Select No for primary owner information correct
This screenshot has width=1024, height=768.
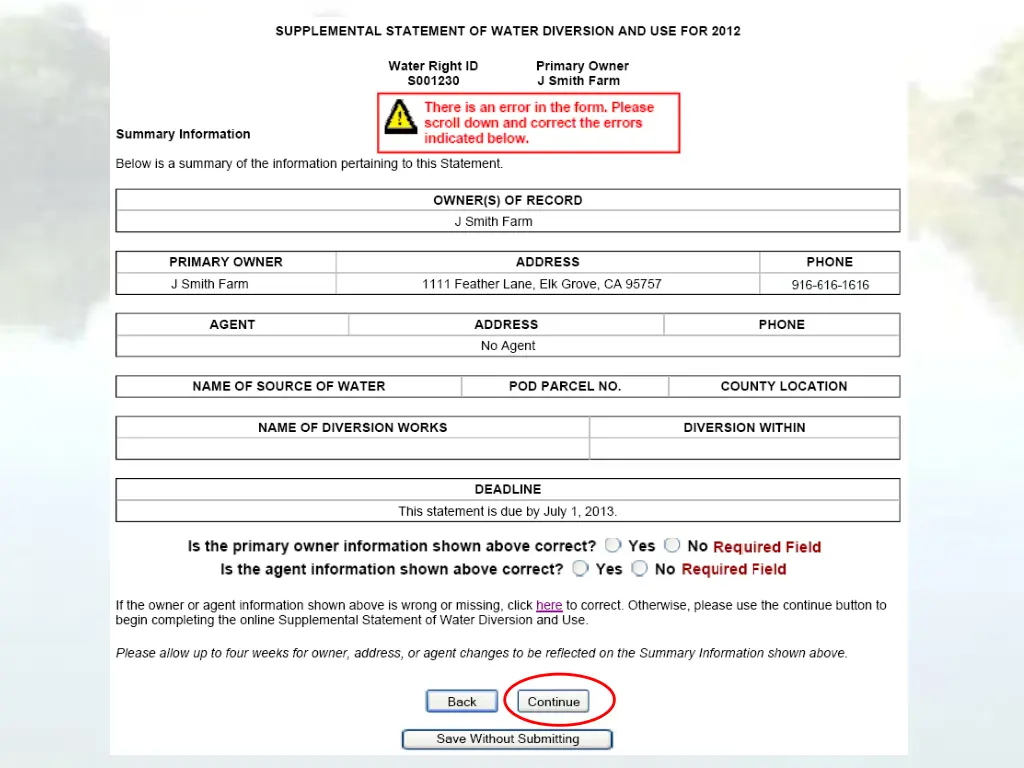[672, 545]
